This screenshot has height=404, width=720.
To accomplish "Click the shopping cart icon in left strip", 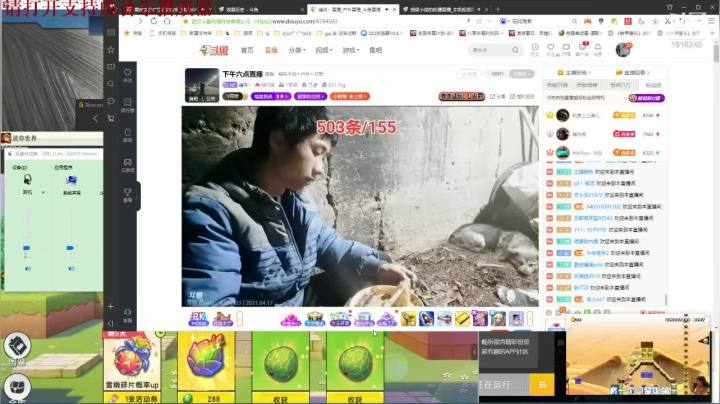I will pos(111,118).
